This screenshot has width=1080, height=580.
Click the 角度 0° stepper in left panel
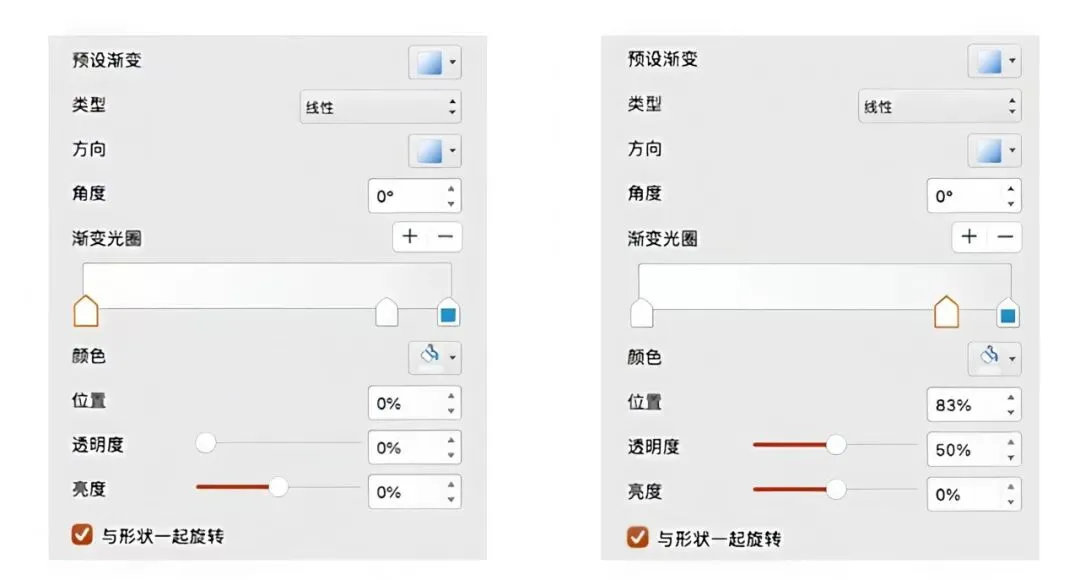(x=451, y=196)
